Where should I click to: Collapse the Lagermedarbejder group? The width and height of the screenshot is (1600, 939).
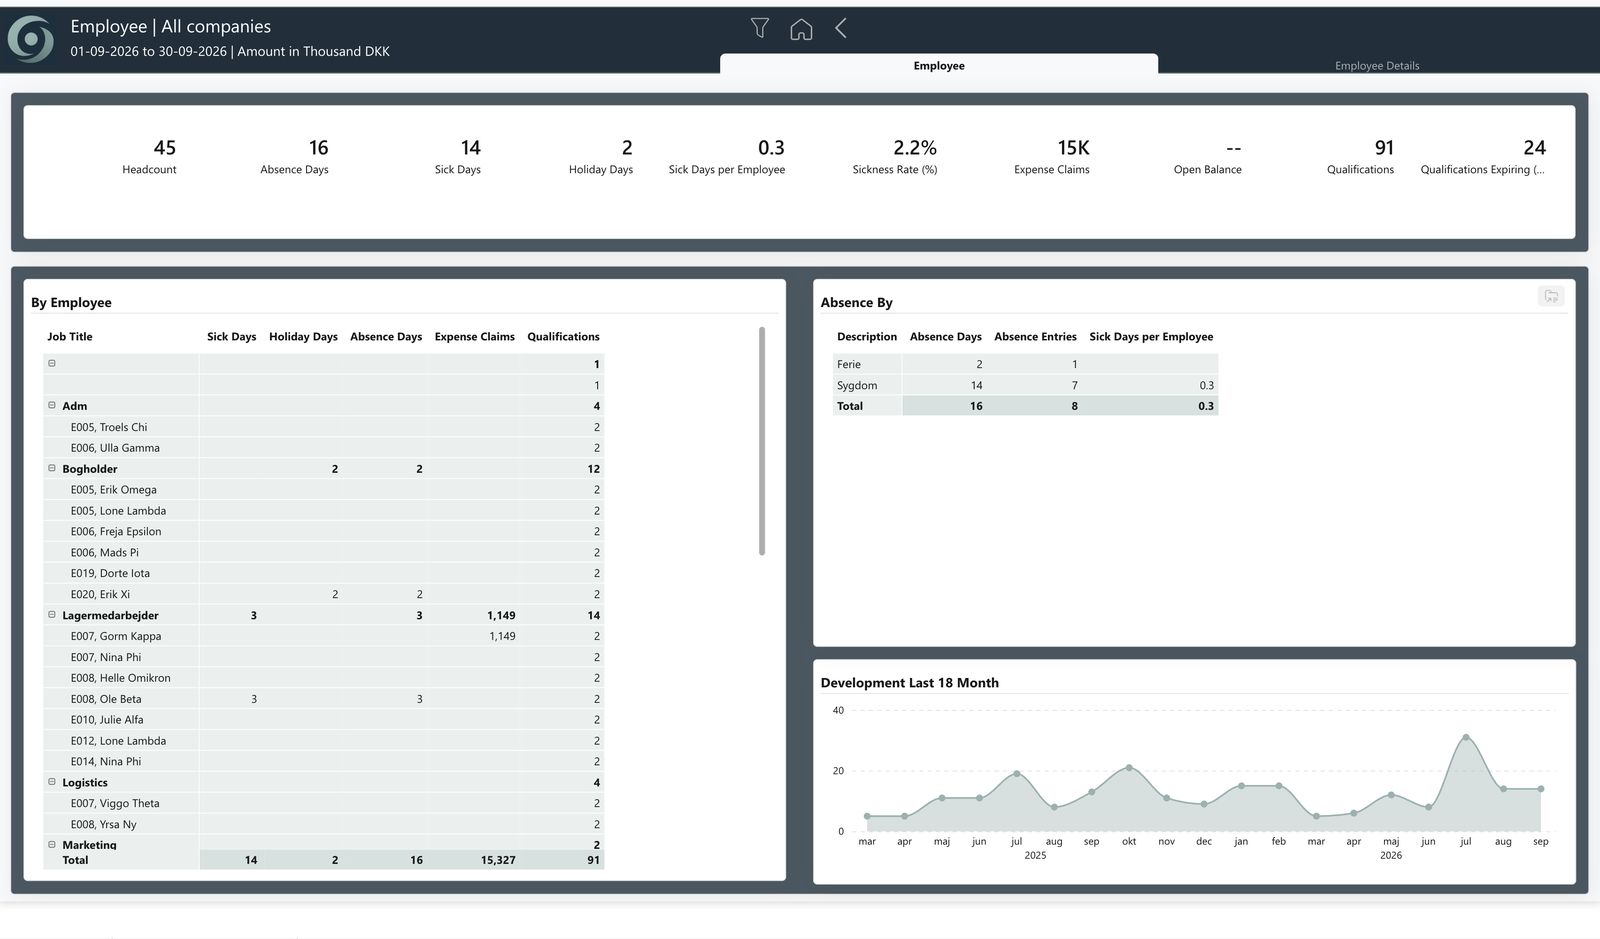tap(52, 614)
